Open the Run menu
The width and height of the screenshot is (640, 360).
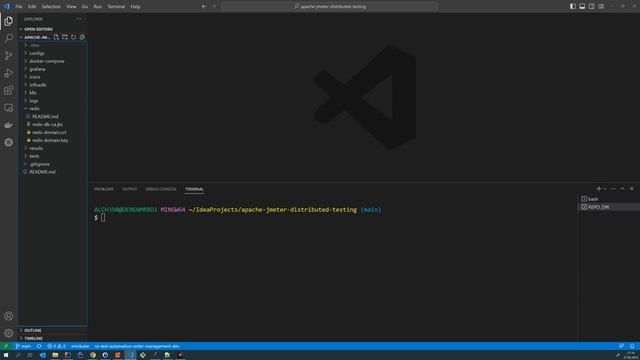[x=98, y=7]
